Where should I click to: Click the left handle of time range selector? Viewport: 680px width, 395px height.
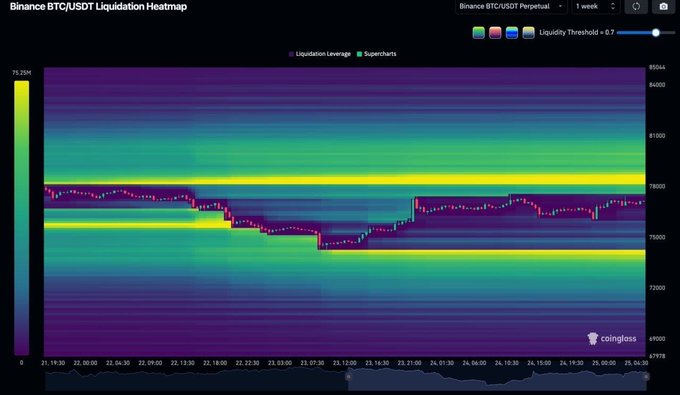click(x=348, y=377)
